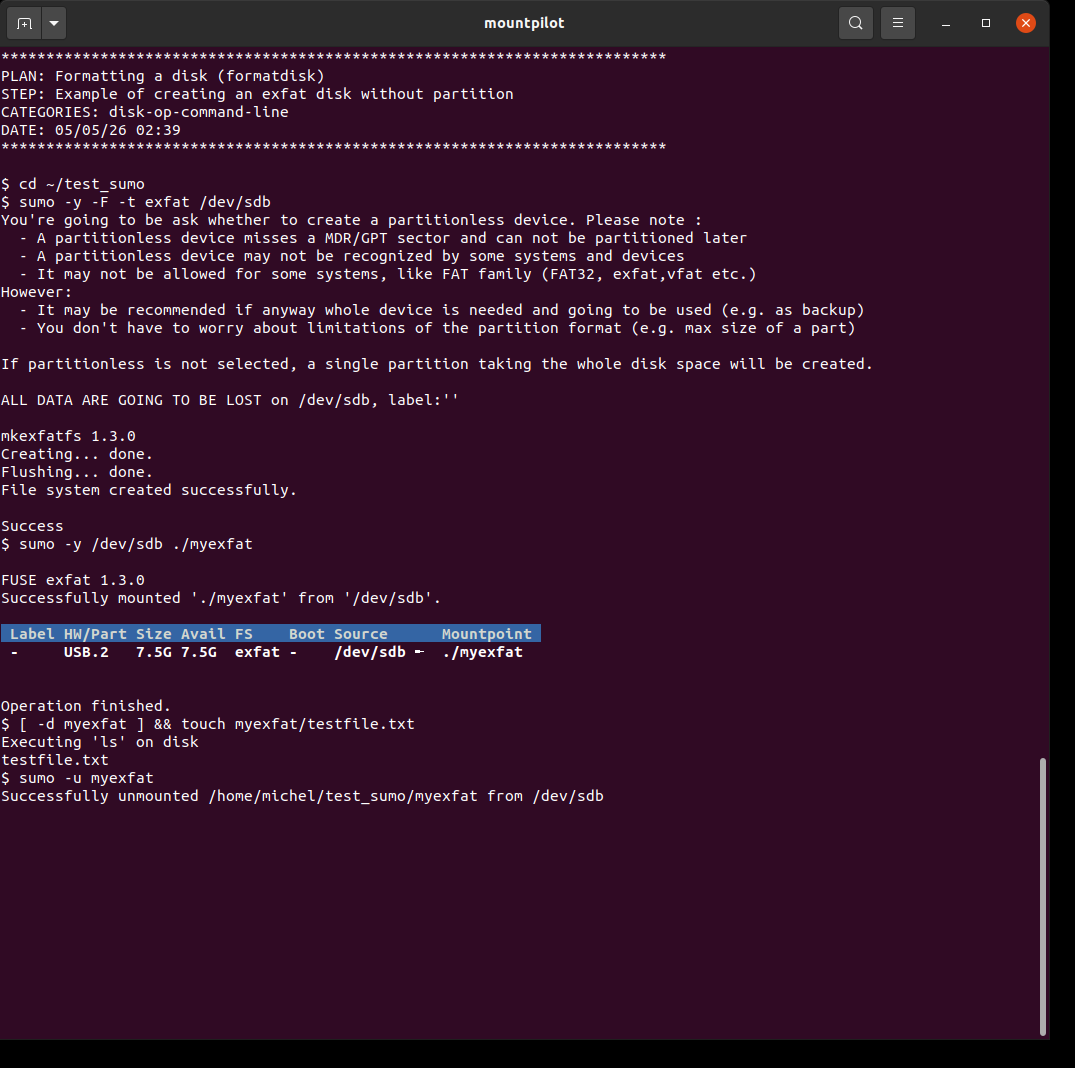Click the 'Source' table header
Screen dimensions: 1075x1068
tap(361, 634)
